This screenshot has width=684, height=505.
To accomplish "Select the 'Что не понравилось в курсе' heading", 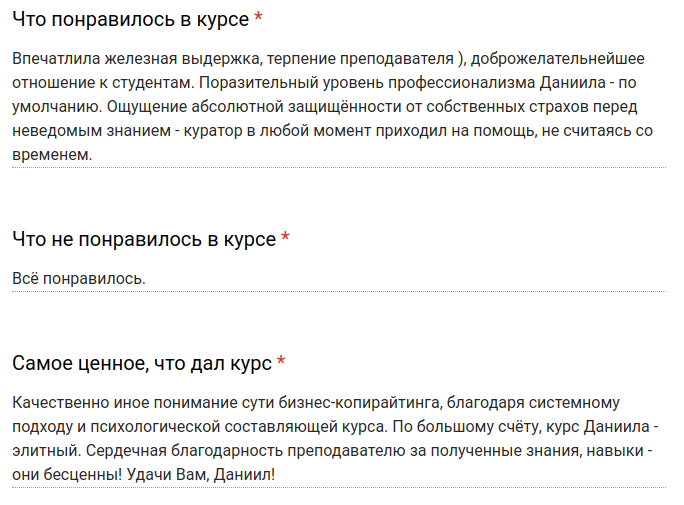I will click(144, 239).
